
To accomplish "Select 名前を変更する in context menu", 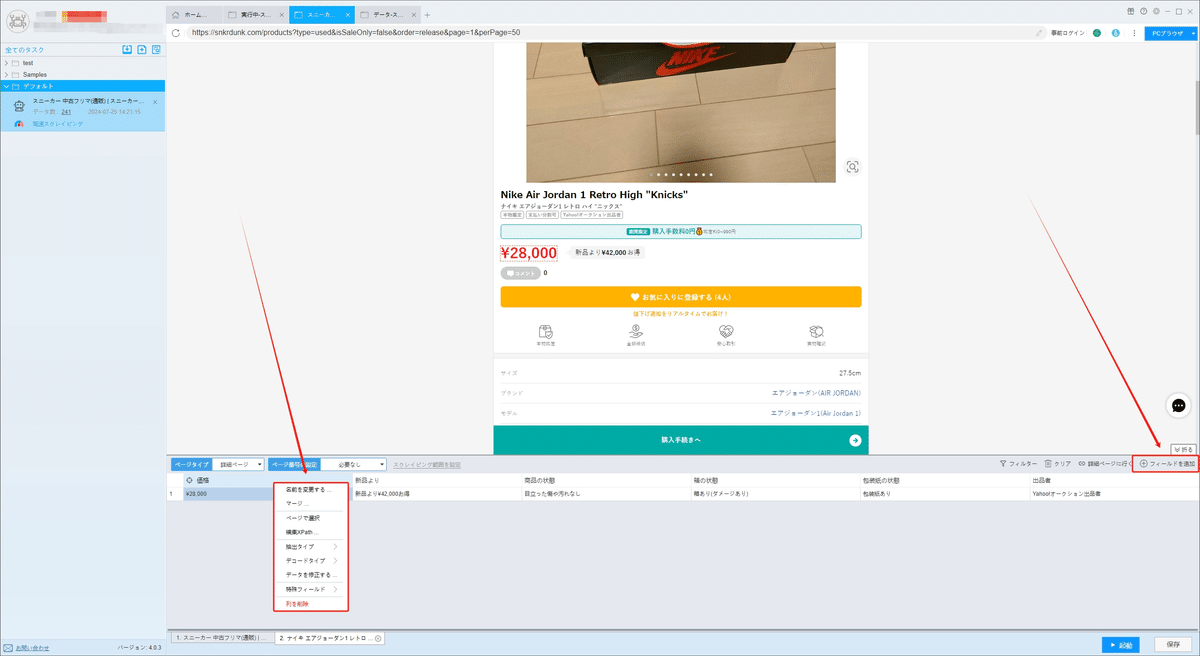I will [311, 490].
